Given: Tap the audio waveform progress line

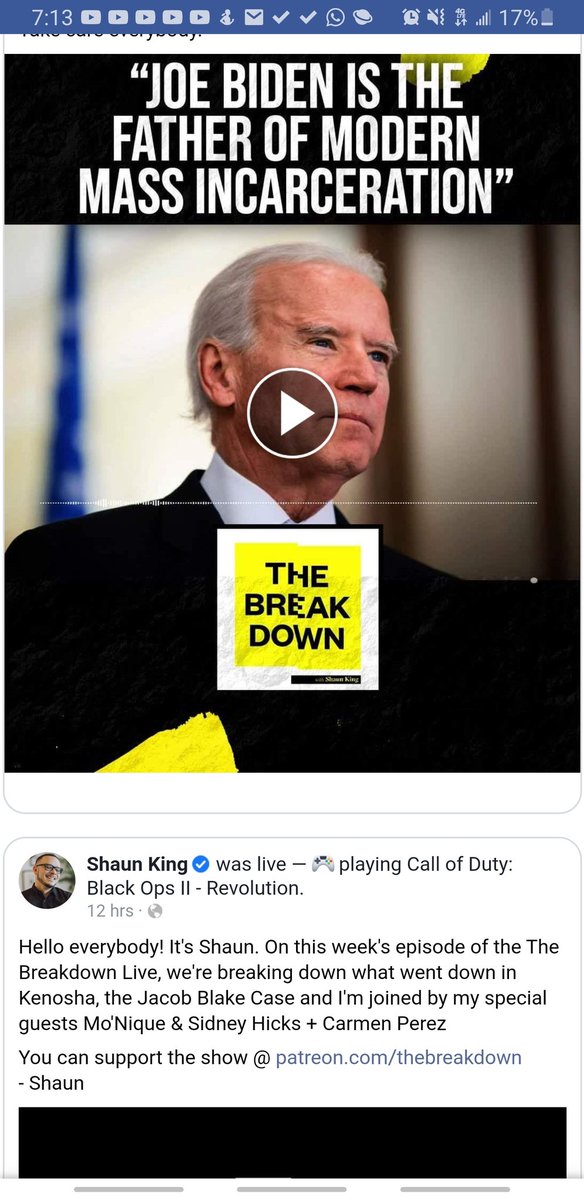Looking at the screenshot, I should pos(288,502).
